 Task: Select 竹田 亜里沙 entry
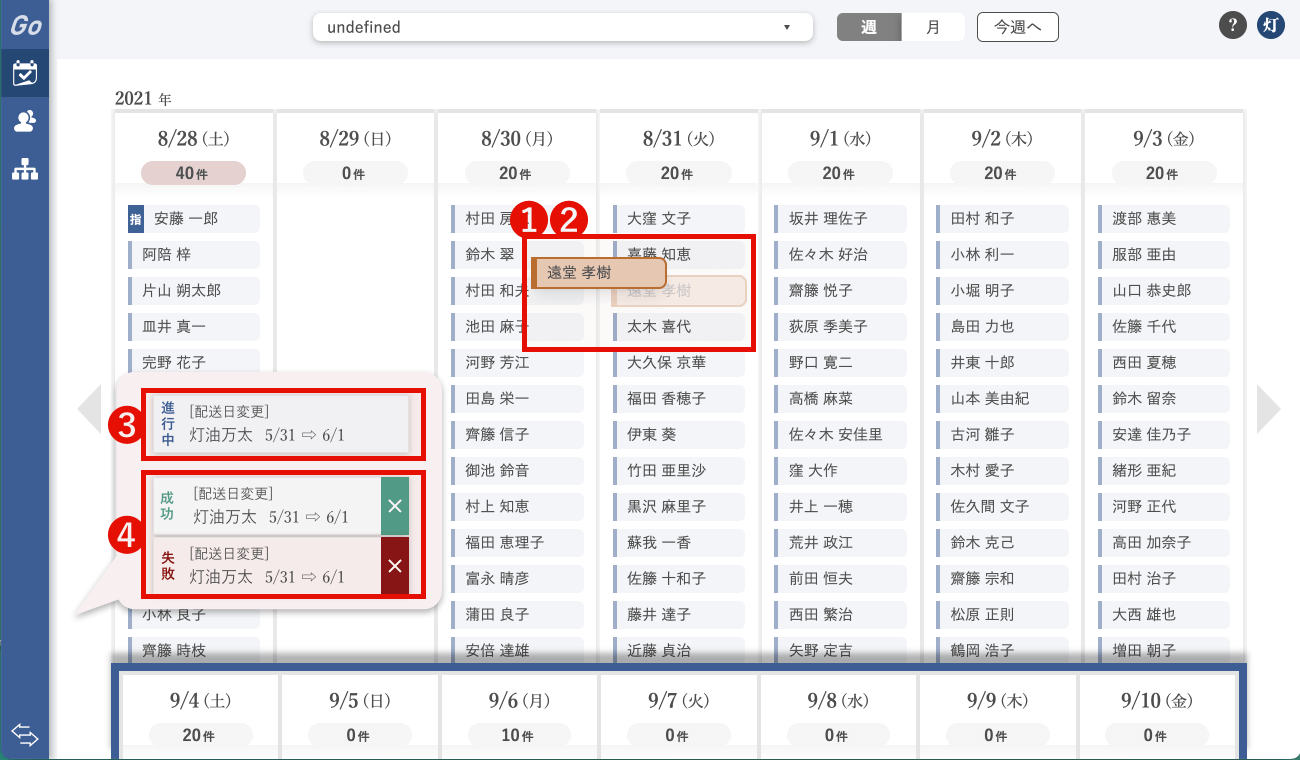tap(679, 471)
